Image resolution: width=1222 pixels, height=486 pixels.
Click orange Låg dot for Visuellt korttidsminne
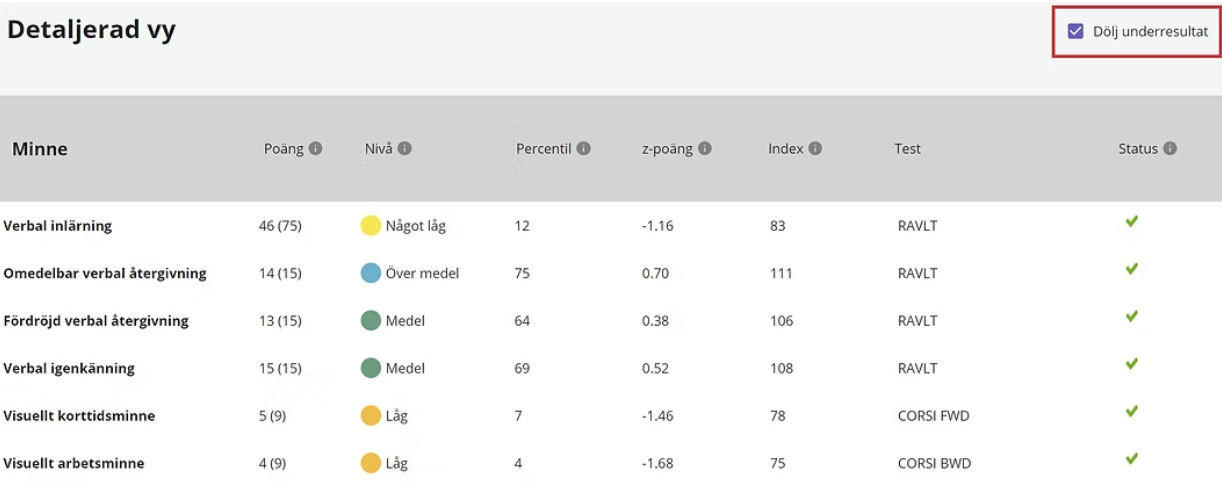pyautogui.click(x=370, y=416)
